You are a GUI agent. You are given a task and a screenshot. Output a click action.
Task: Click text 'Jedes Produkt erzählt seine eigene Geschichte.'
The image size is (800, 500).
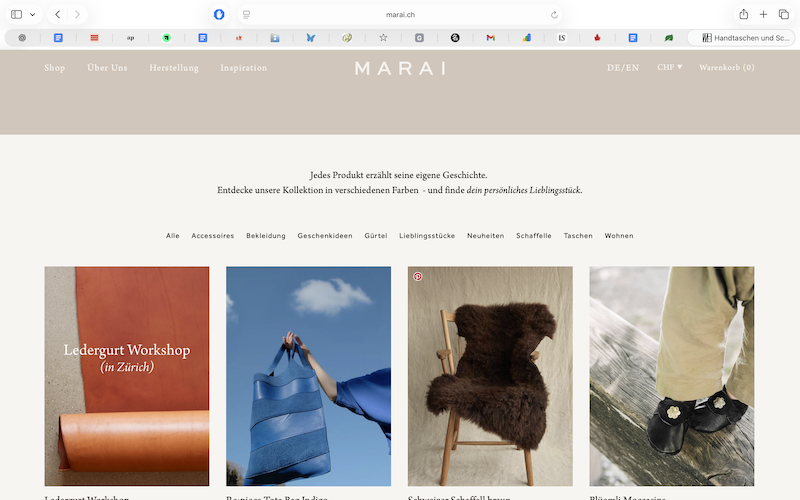pos(398,175)
